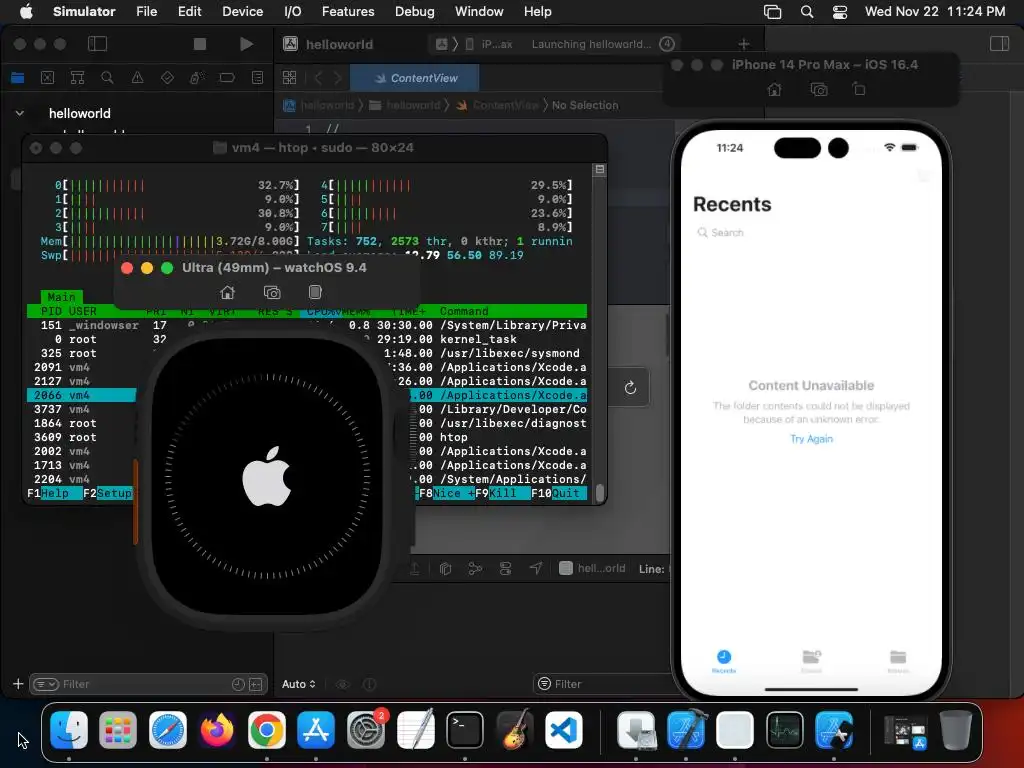1024x768 pixels.
Task: Open the Report navigator
Action: 257,78
